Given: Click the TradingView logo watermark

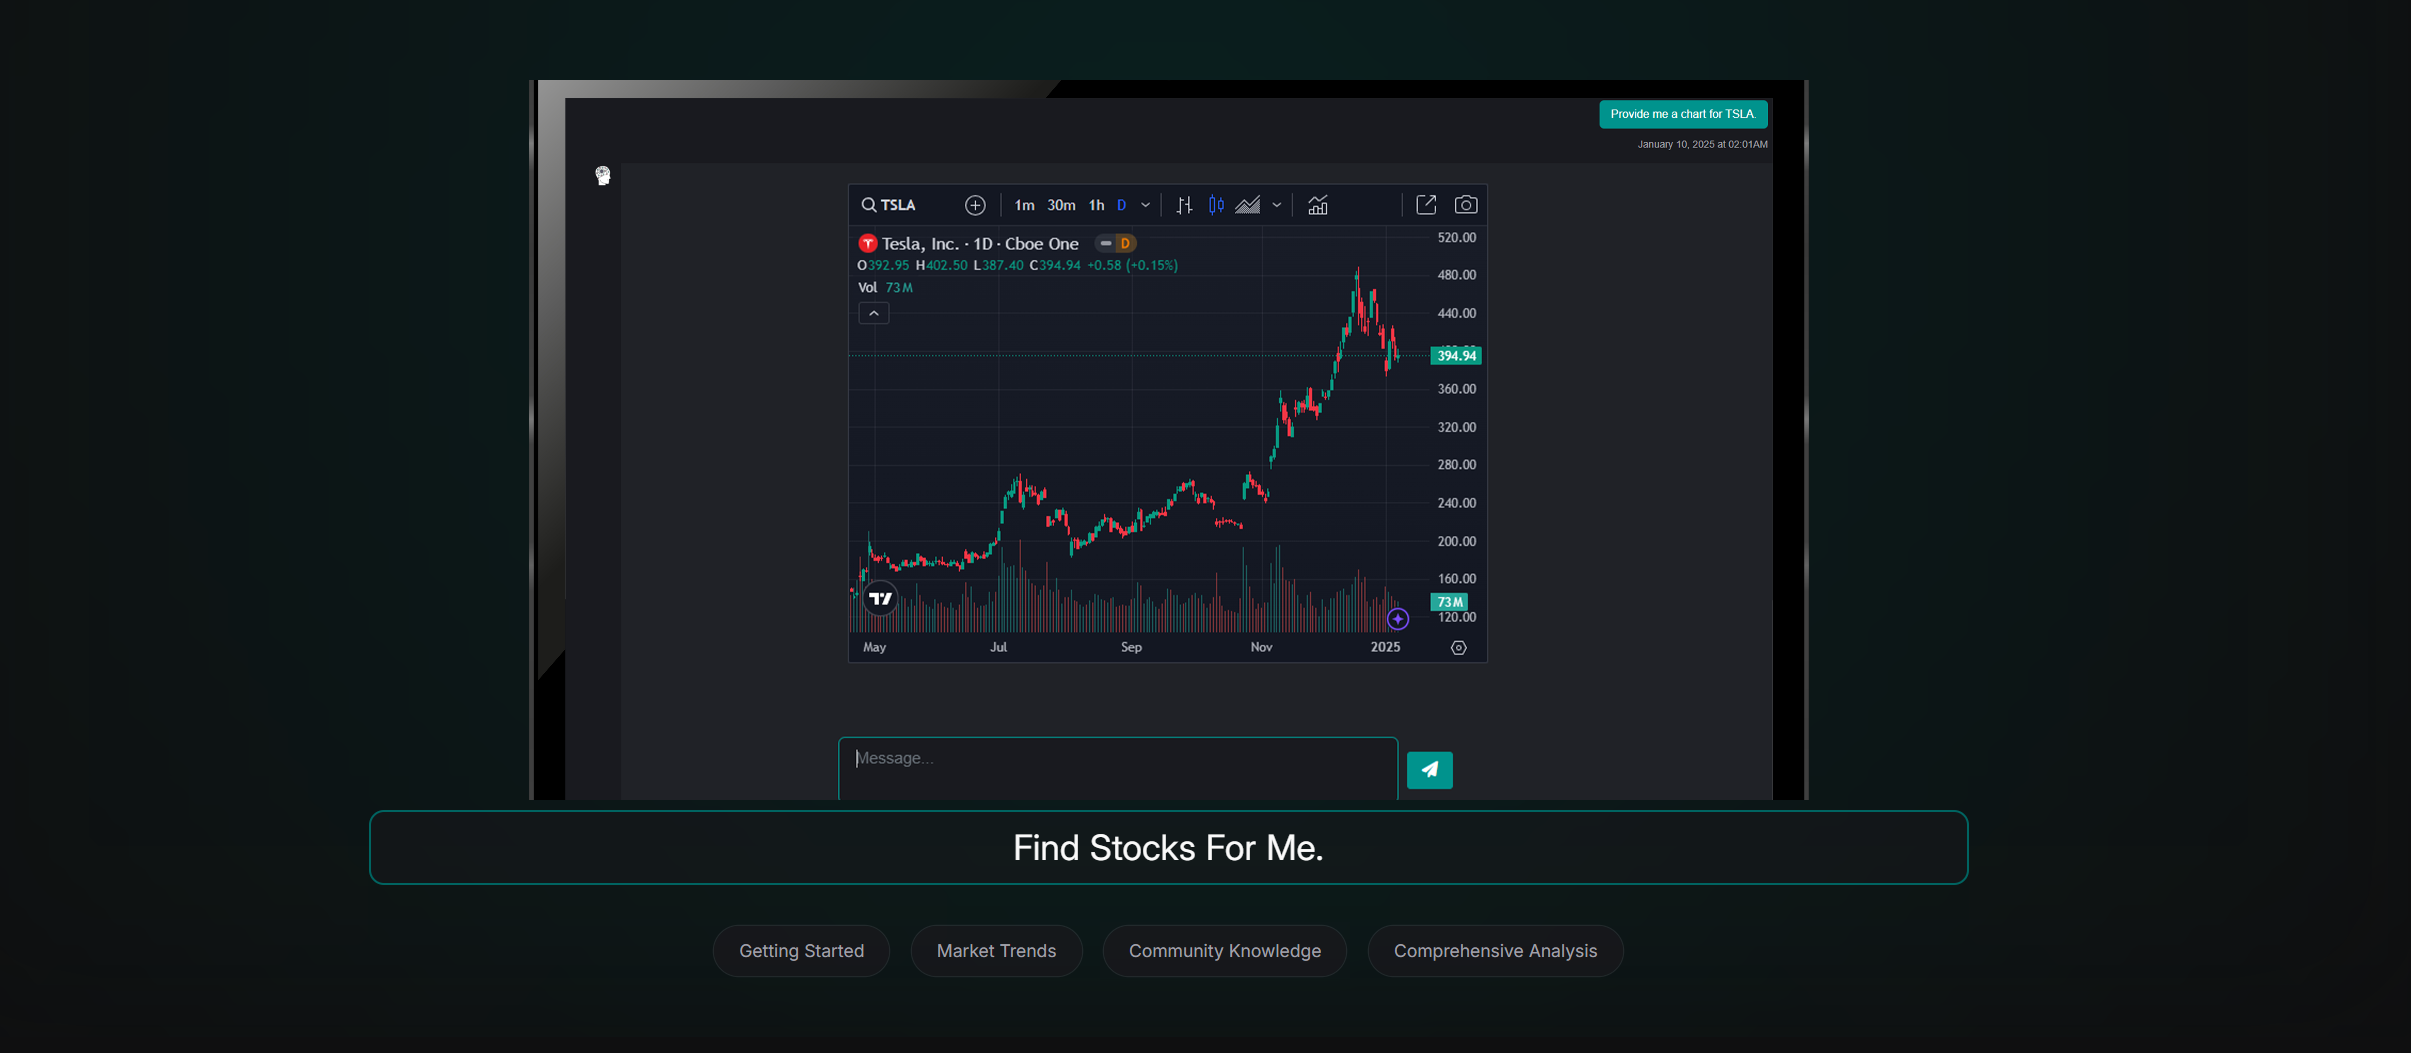Looking at the screenshot, I should click(x=880, y=597).
